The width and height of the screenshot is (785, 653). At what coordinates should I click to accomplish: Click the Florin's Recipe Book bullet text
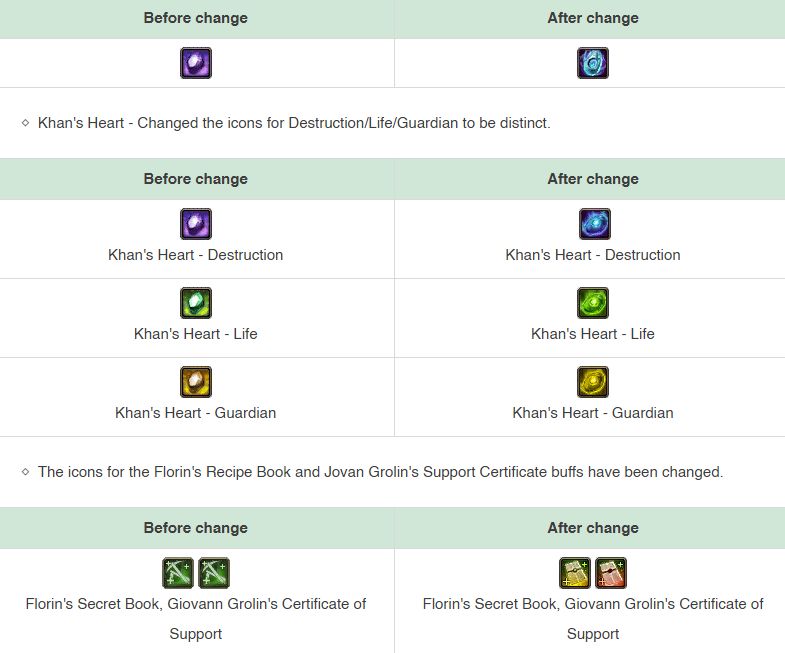(380, 472)
